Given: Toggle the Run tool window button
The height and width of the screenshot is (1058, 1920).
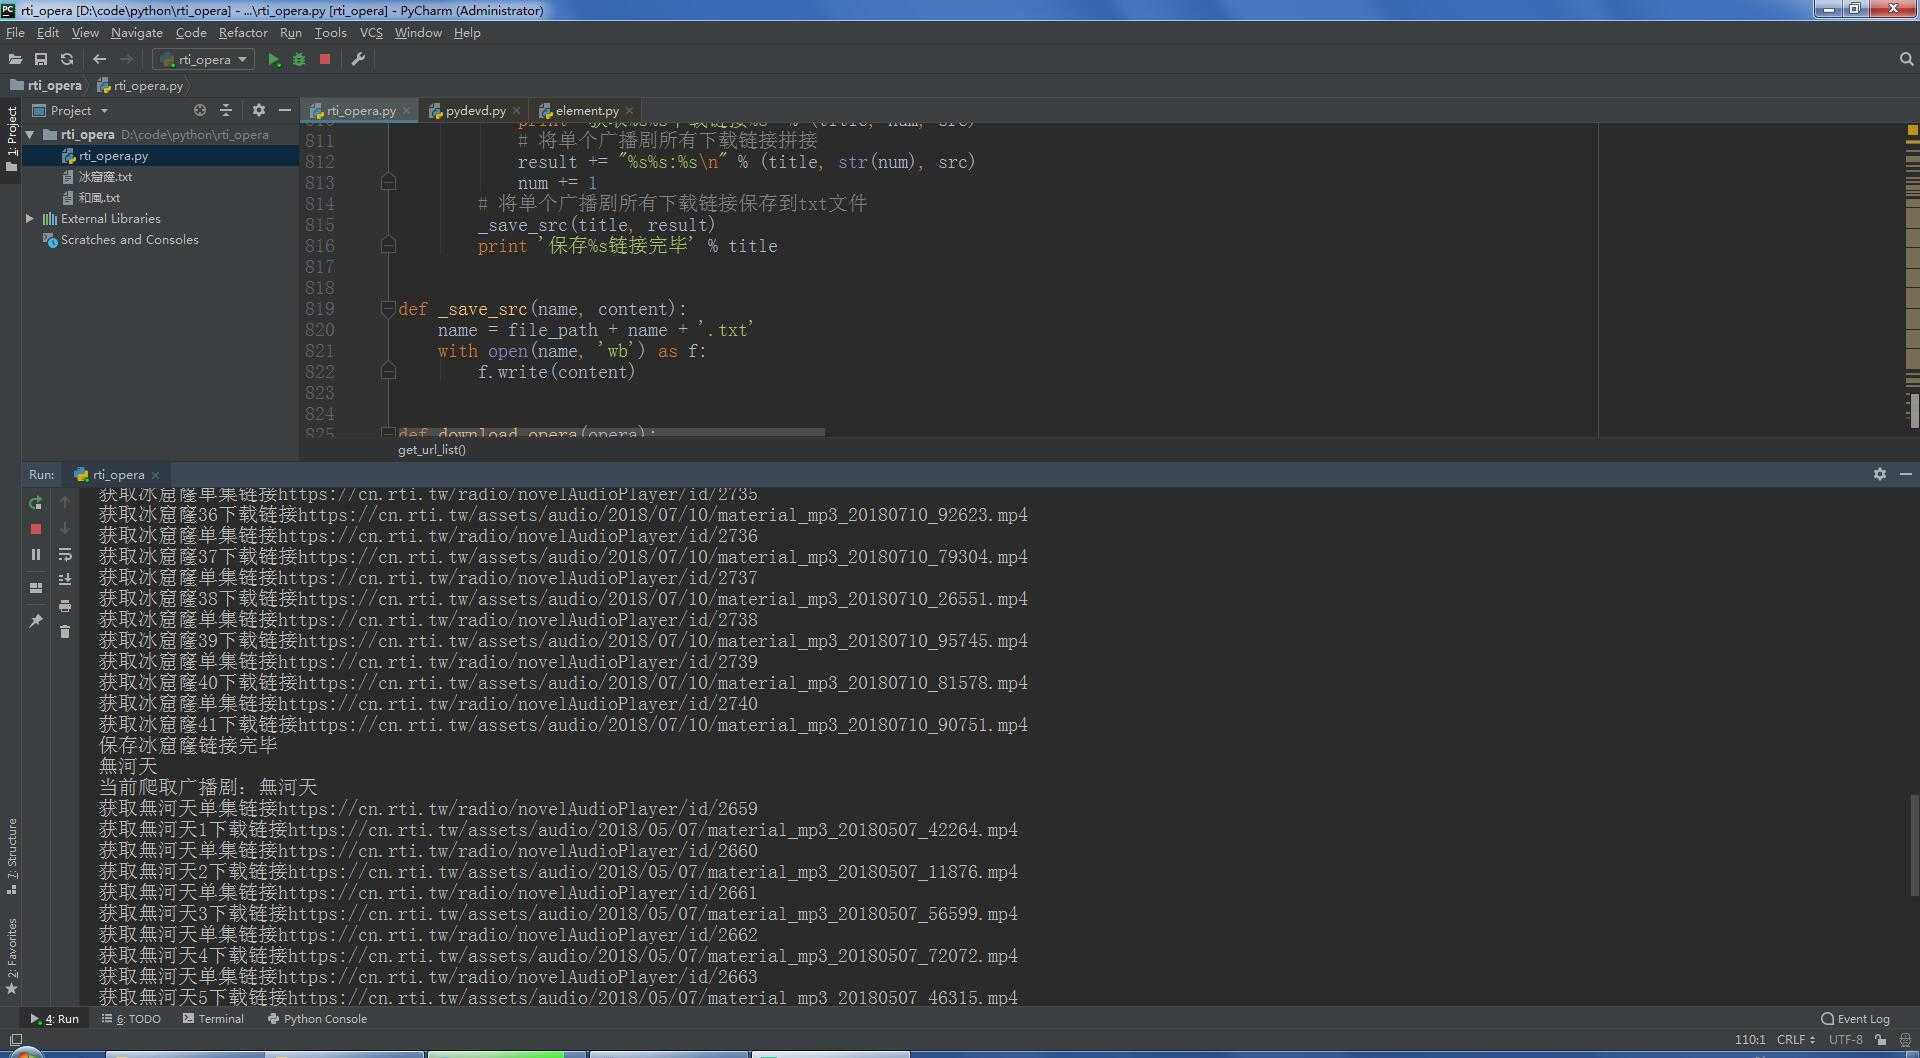Looking at the screenshot, I should pos(55,1019).
